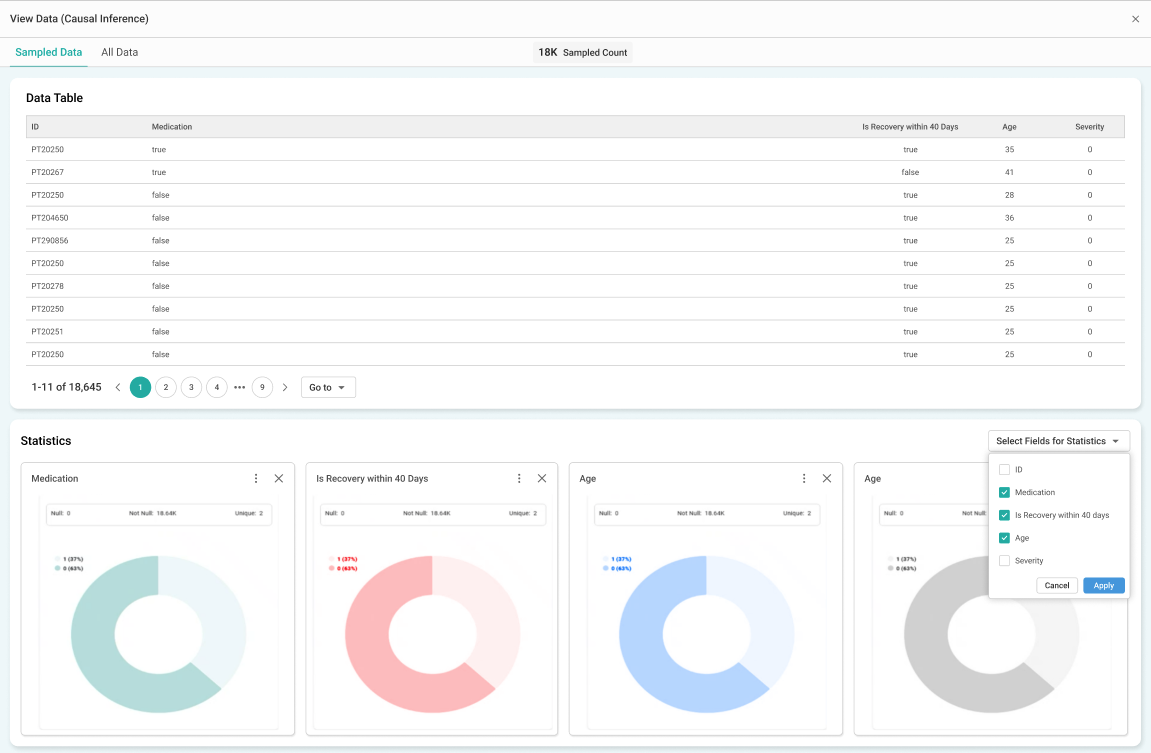Check the ID field checkbox
This screenshot has height=753, width=1151.
pyautogui.click(x=1004, y=470)
